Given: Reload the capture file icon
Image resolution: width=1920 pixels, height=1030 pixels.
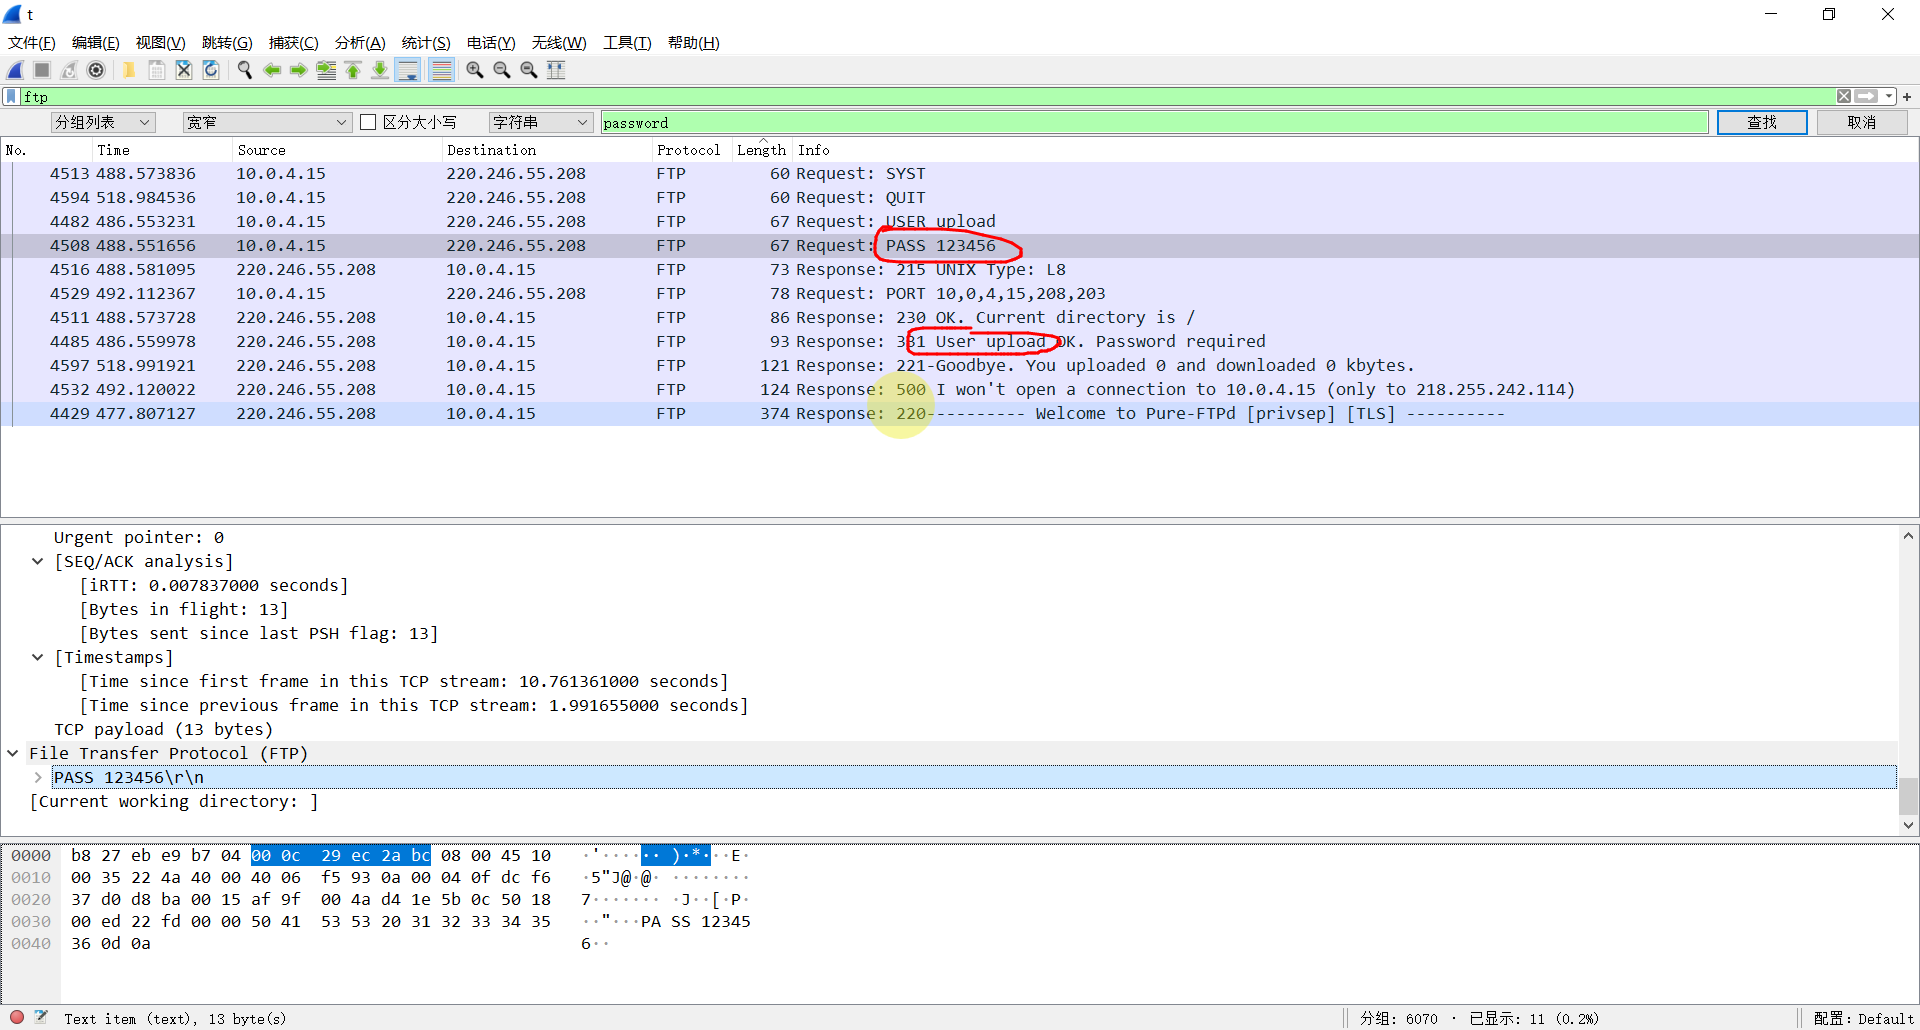Looking at the screenshot, I should [211, 70].
